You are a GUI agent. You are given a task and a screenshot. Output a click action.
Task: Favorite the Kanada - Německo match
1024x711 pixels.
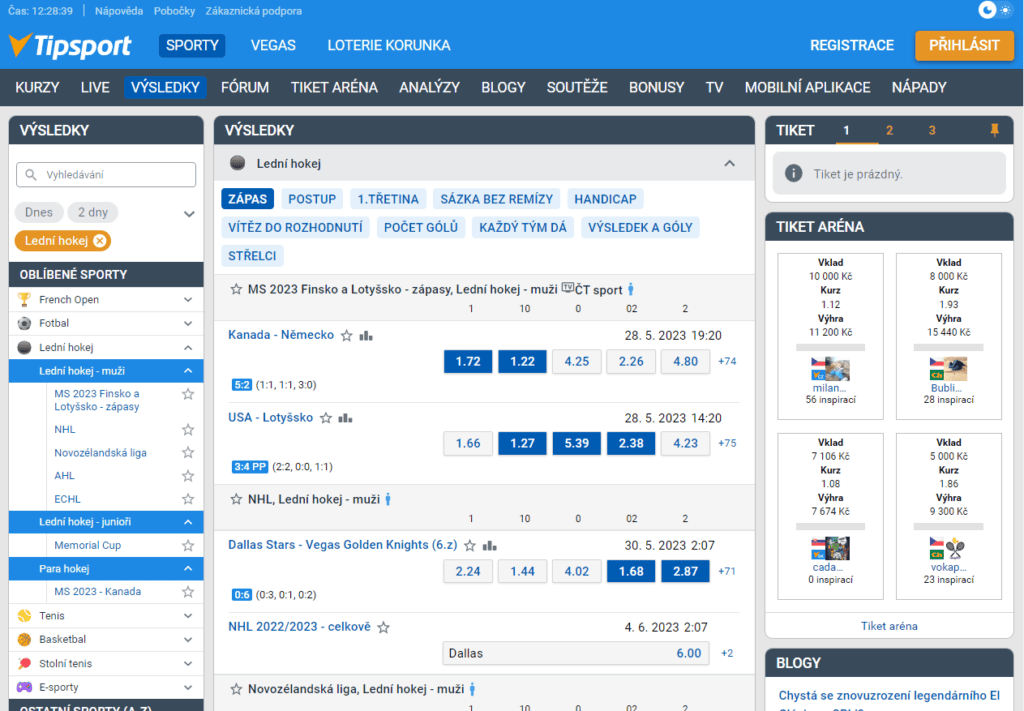pyautogui.click(x=347, y=336)
